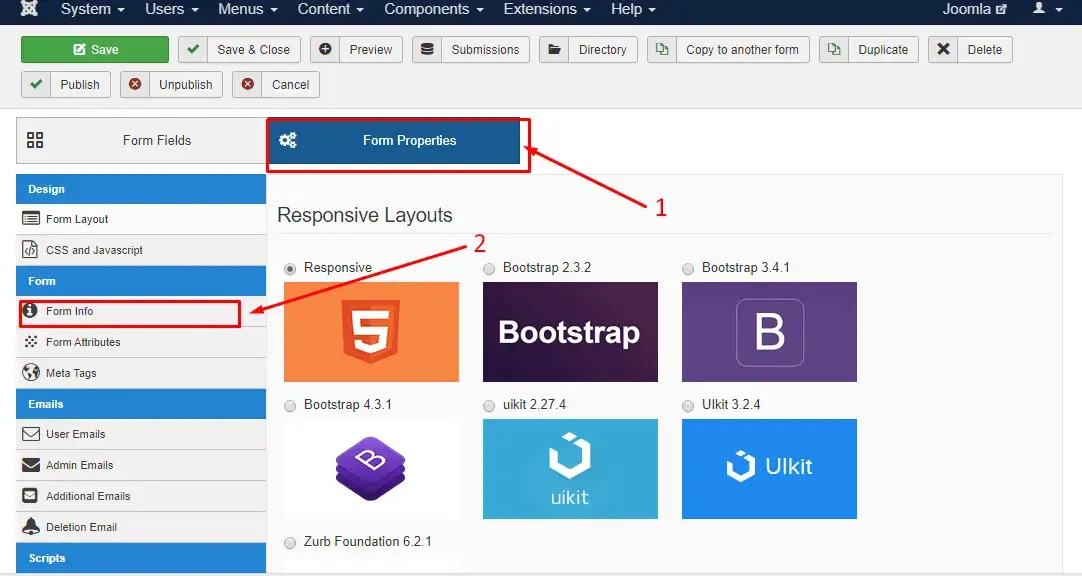Choose the Bootstrap 3.4.1 purple thumbnail
1082x576 pixels.
click(x=769, y=332)
